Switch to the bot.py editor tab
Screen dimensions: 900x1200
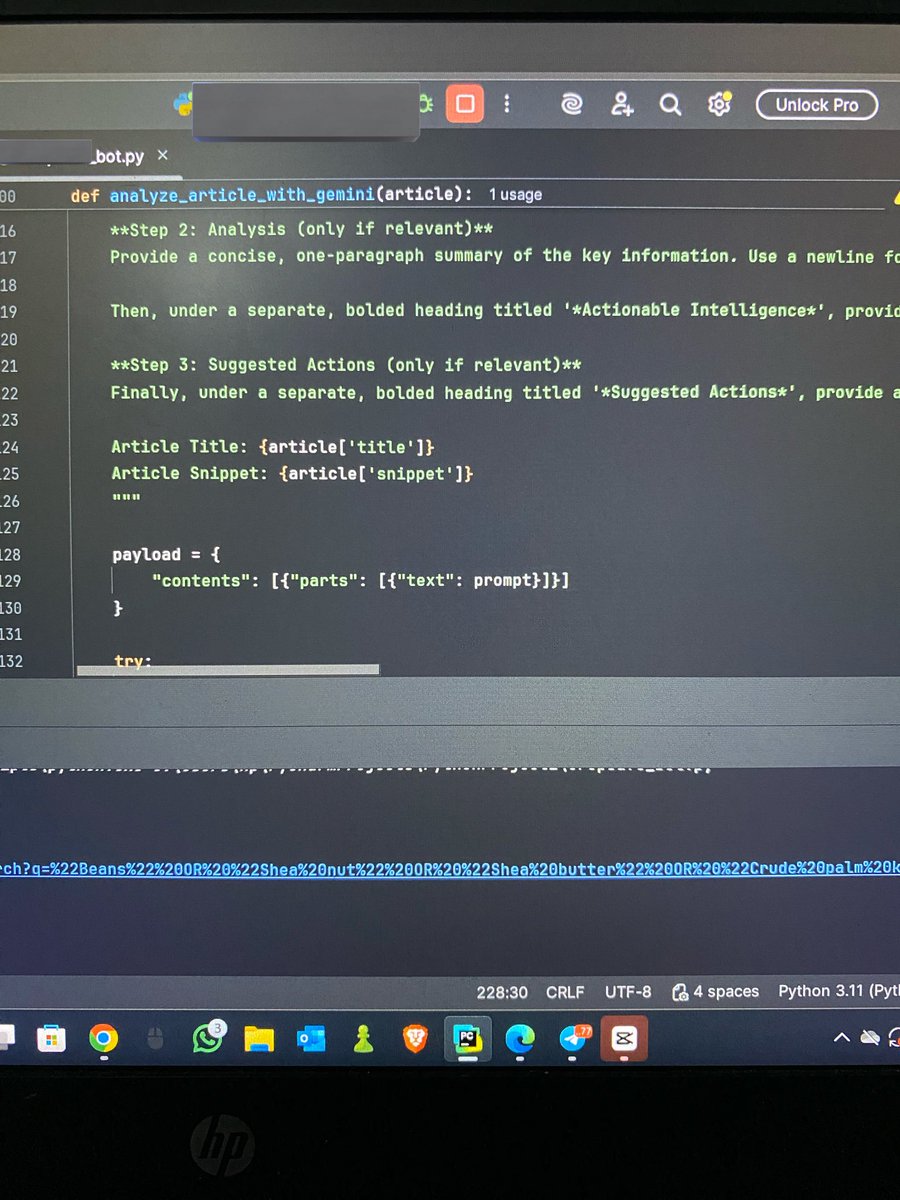[x=120, y=156]
